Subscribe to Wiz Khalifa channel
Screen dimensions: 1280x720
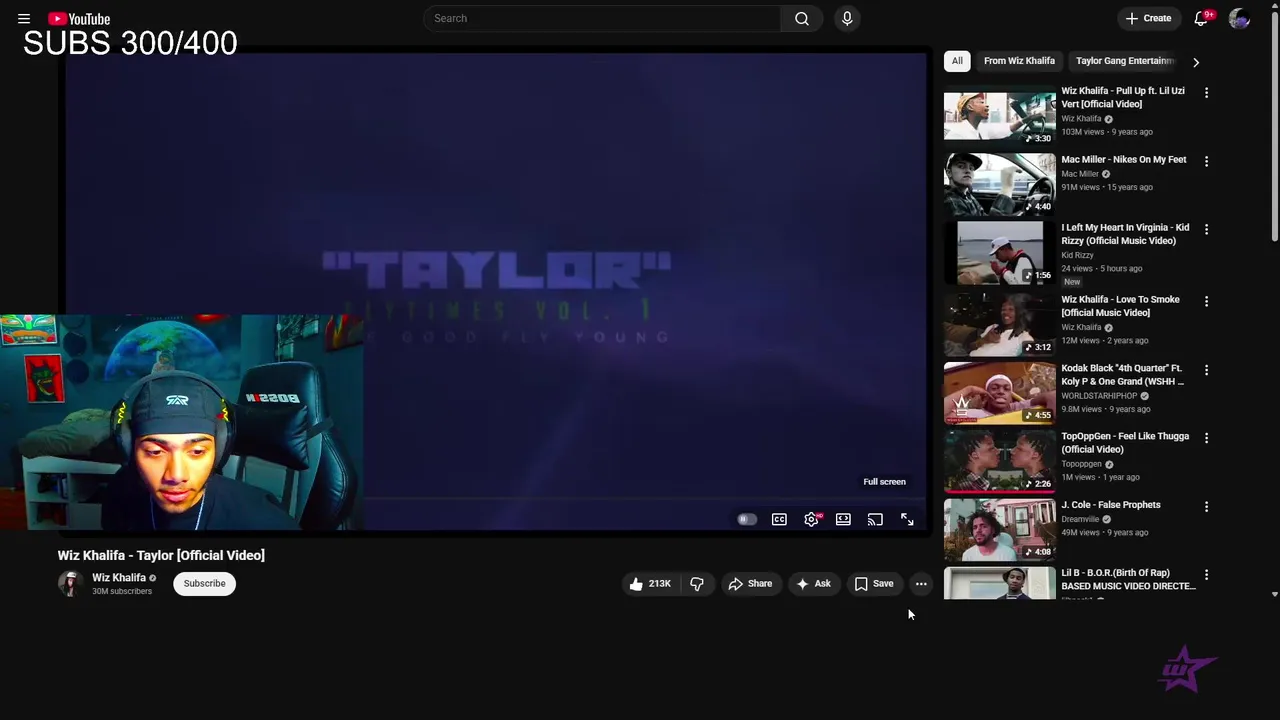coord(204,583)
